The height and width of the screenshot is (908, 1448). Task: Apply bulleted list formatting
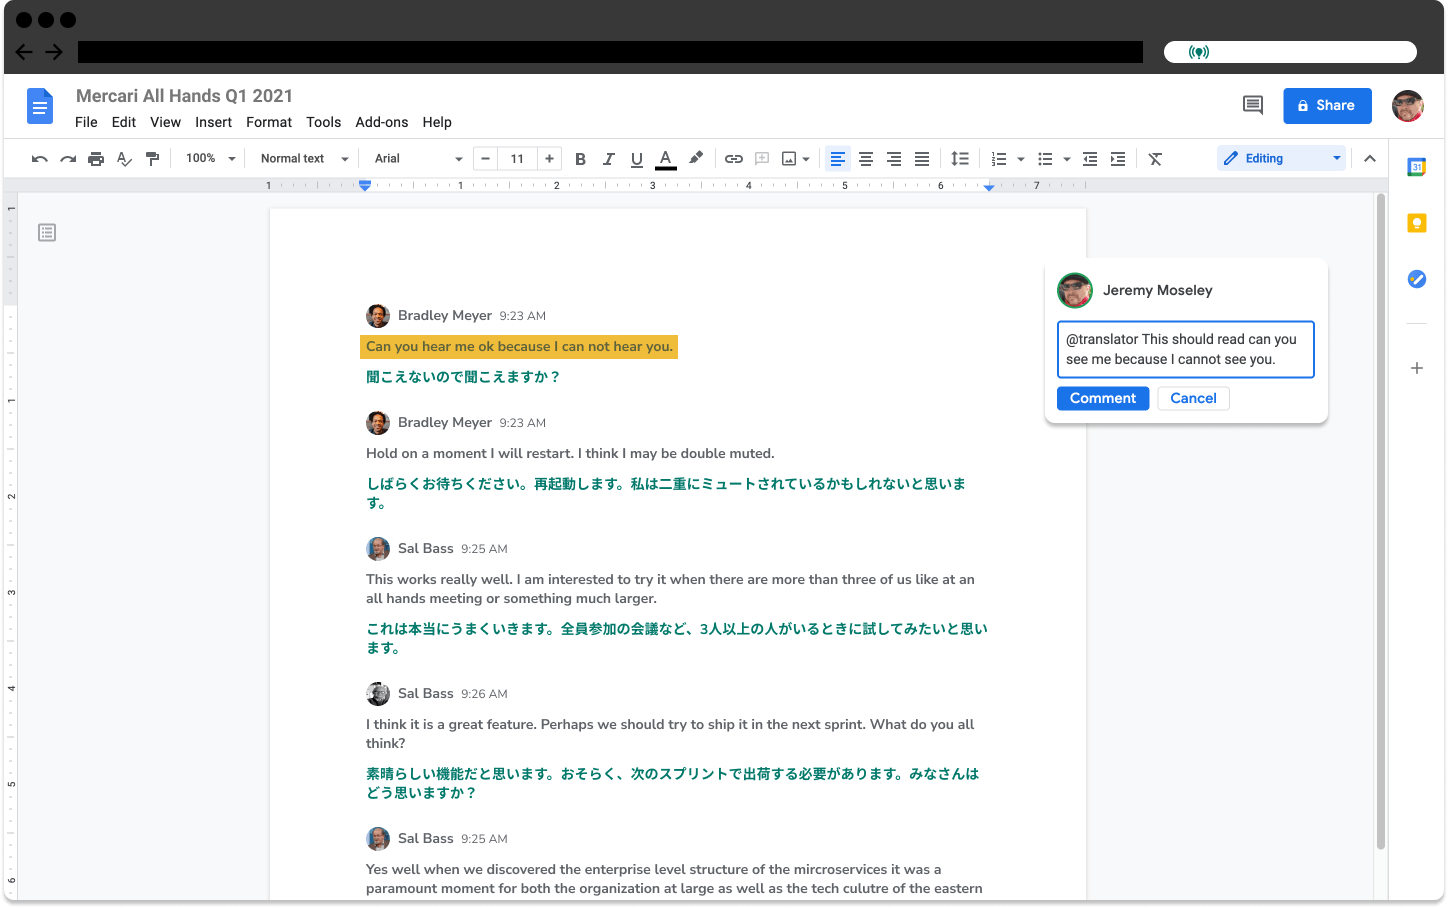1045,159
